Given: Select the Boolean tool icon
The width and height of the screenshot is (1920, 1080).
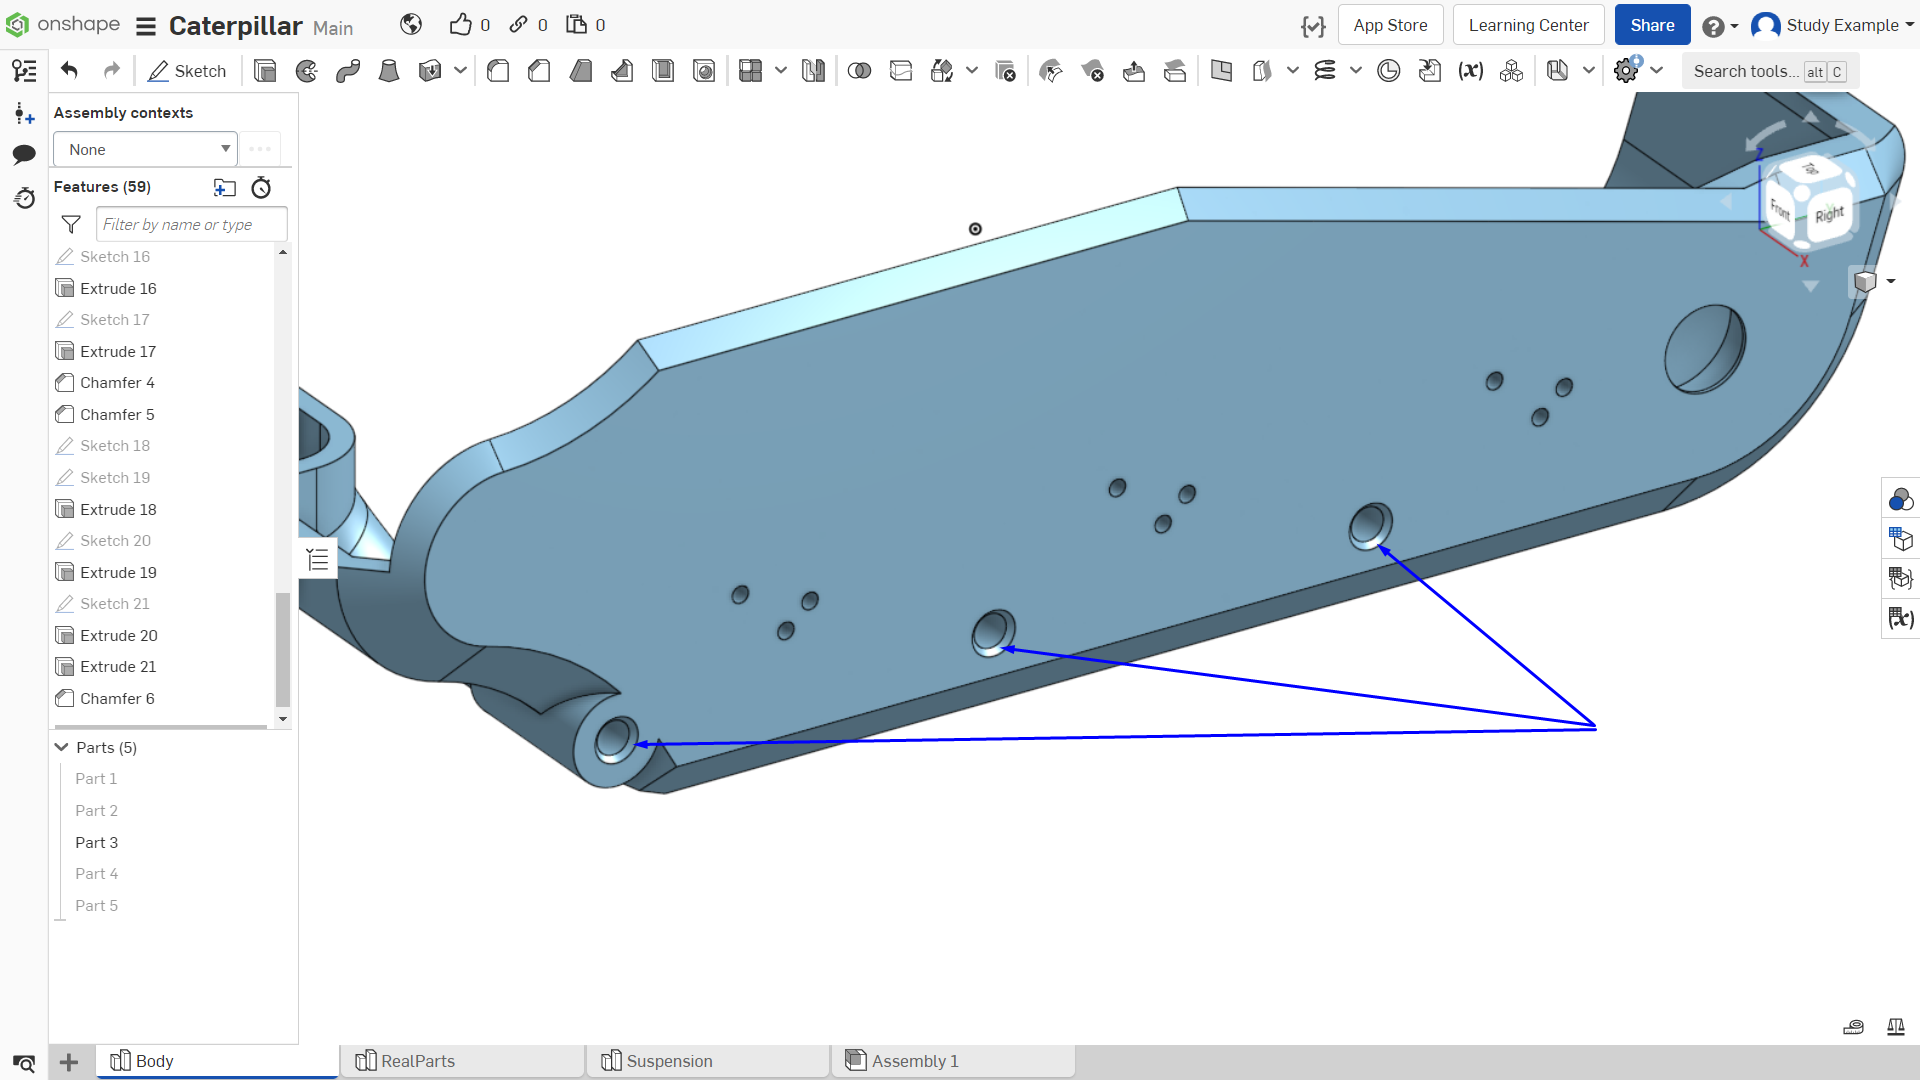Looking at the screenshot, I should coord(859,71).
